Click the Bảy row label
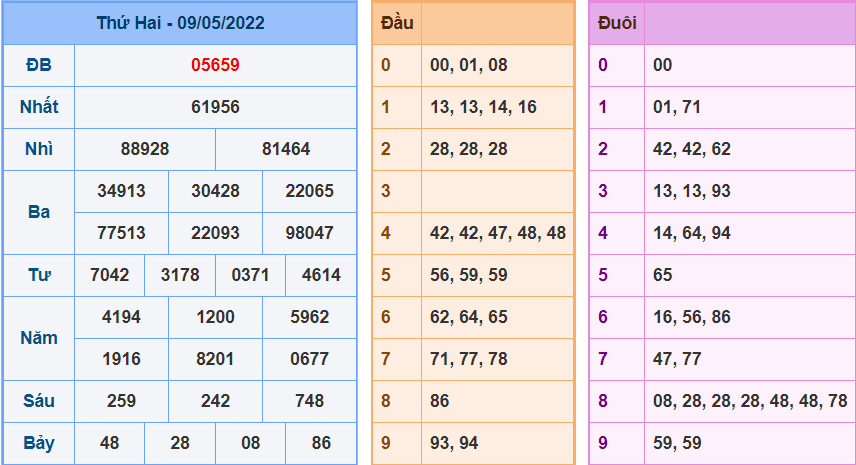 (x=39, y=443)
